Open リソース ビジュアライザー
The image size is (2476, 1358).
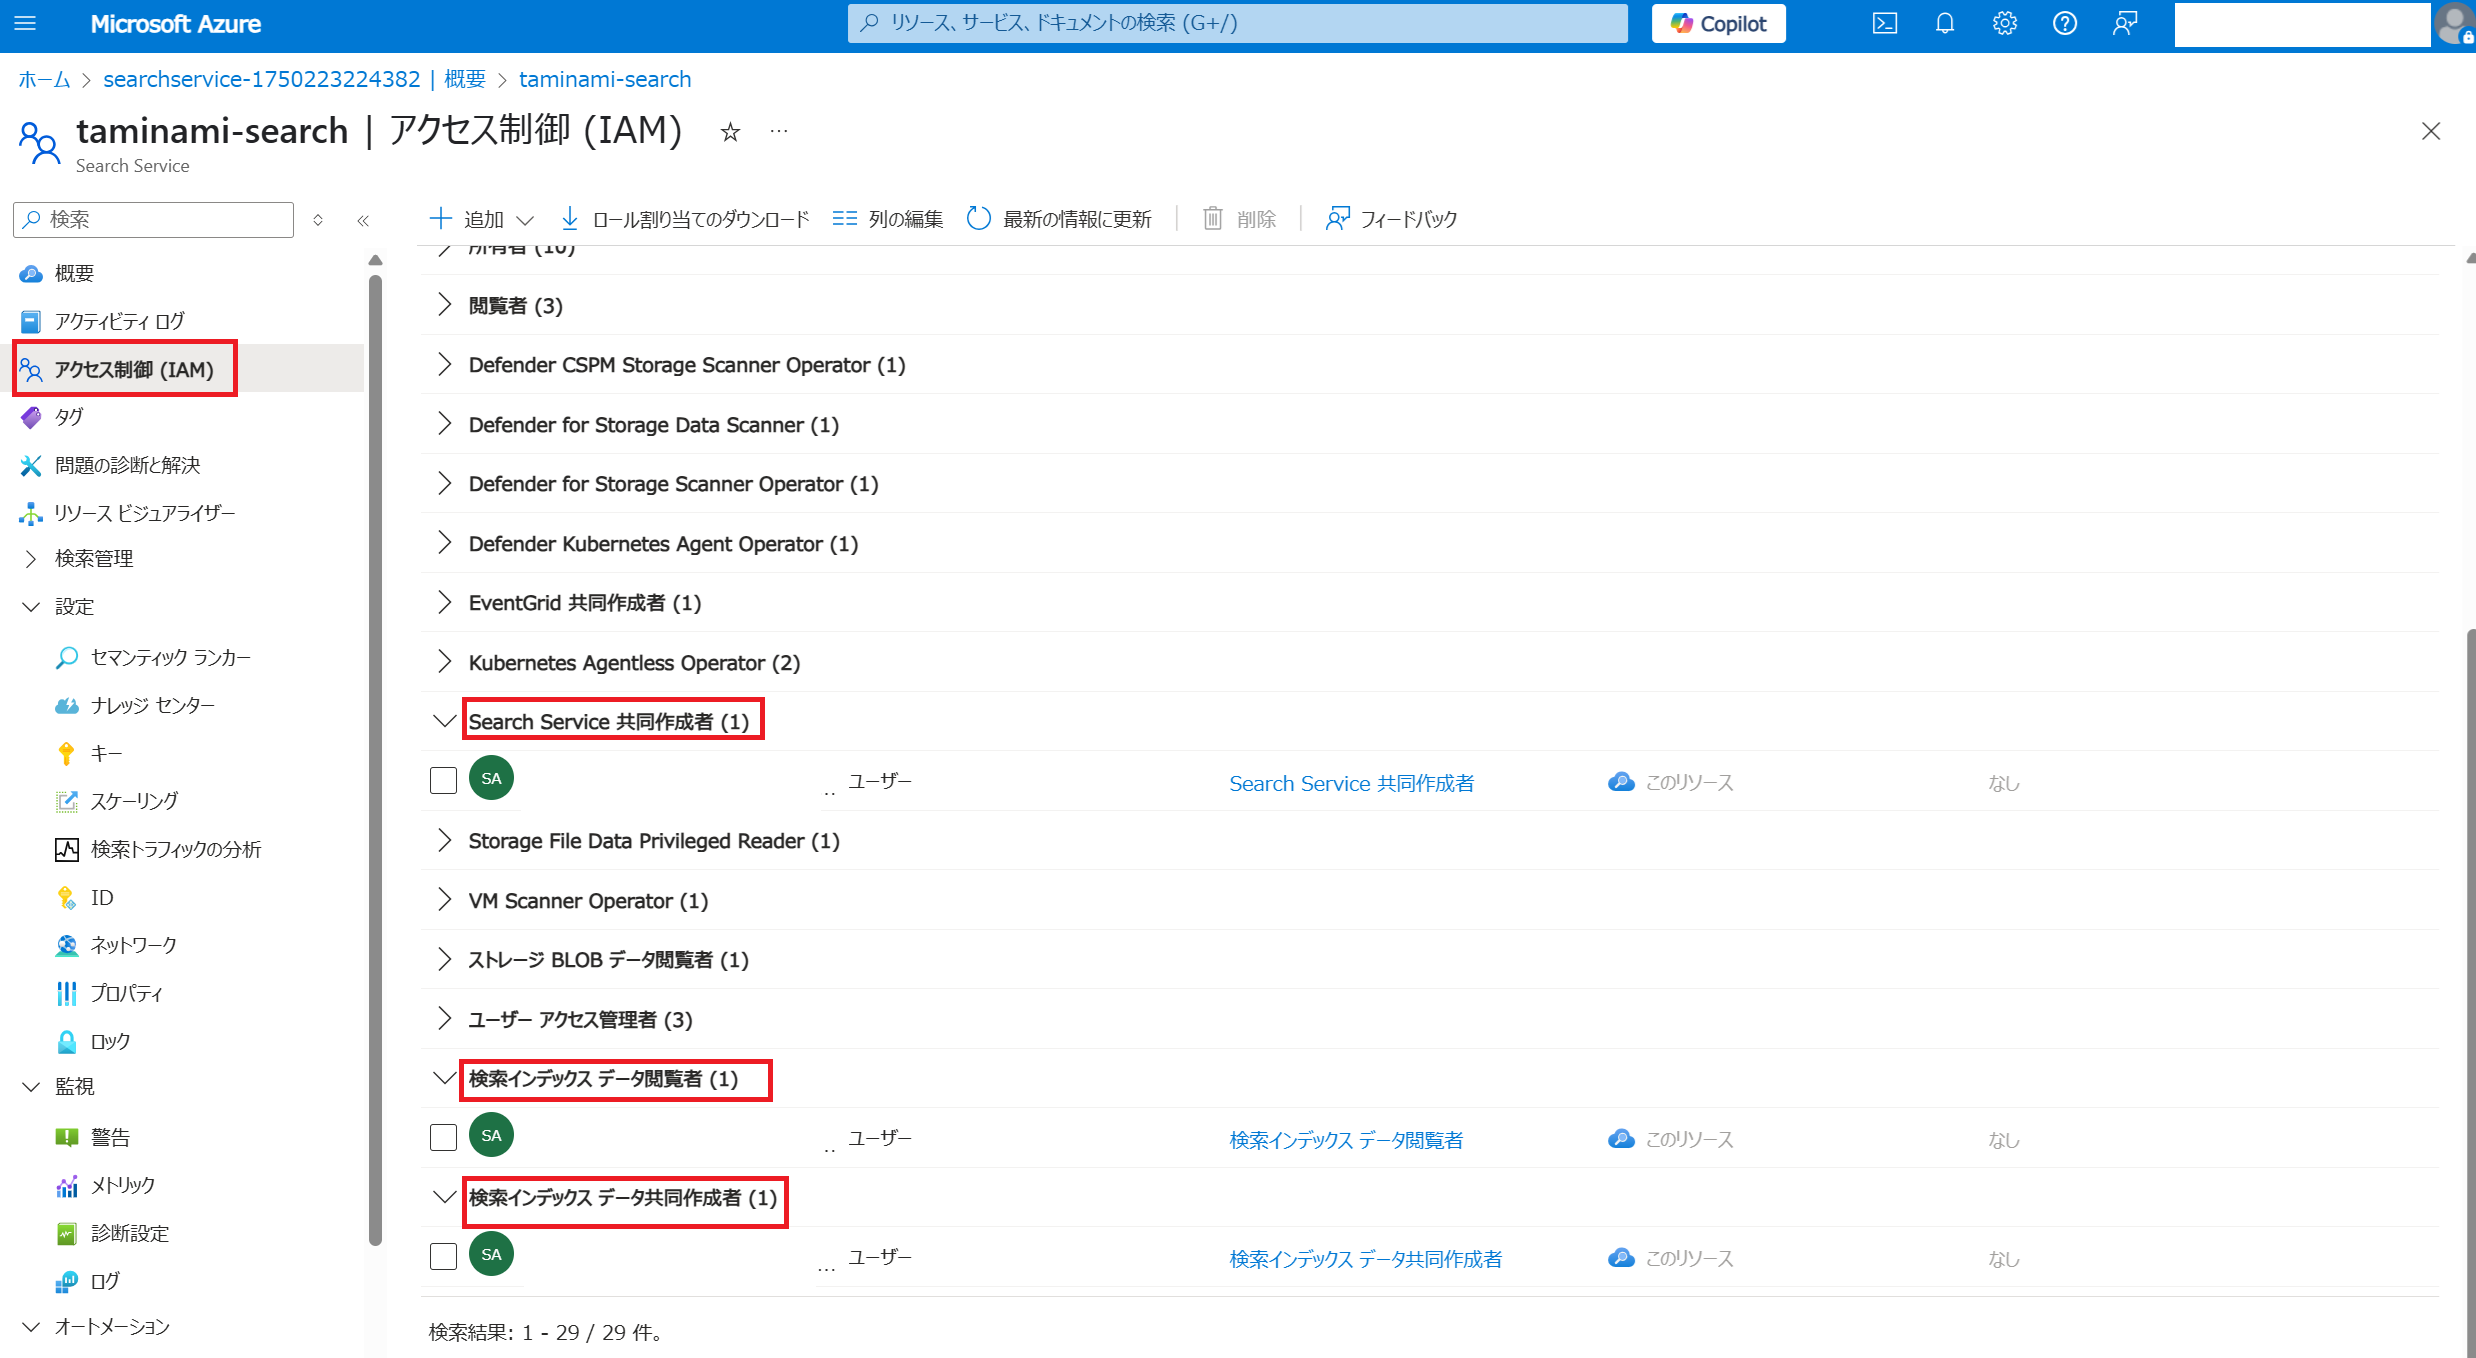pyautogui.click(x=144, y=513)
